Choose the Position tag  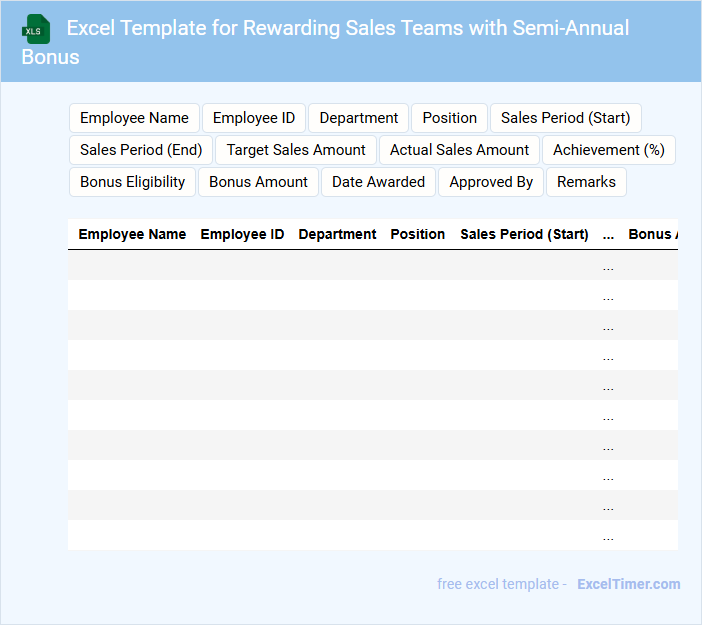[449, 118]
